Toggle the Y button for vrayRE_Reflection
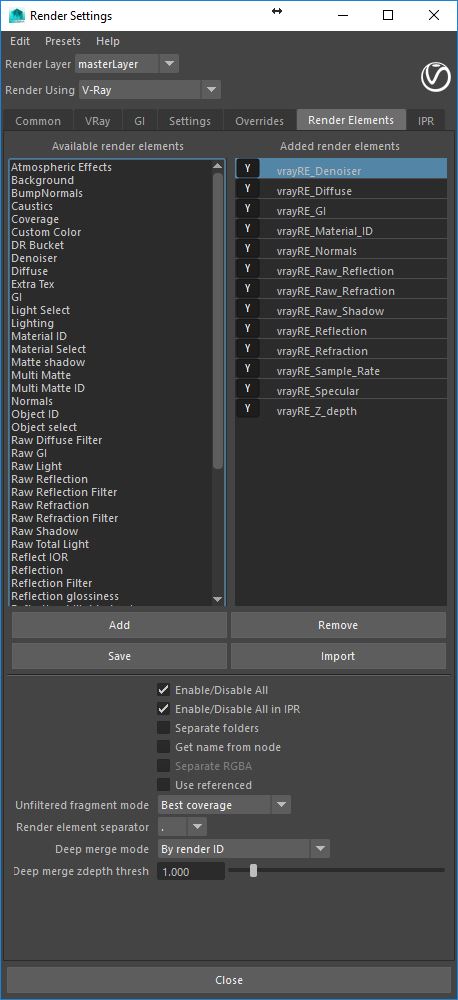 point(247,329)
